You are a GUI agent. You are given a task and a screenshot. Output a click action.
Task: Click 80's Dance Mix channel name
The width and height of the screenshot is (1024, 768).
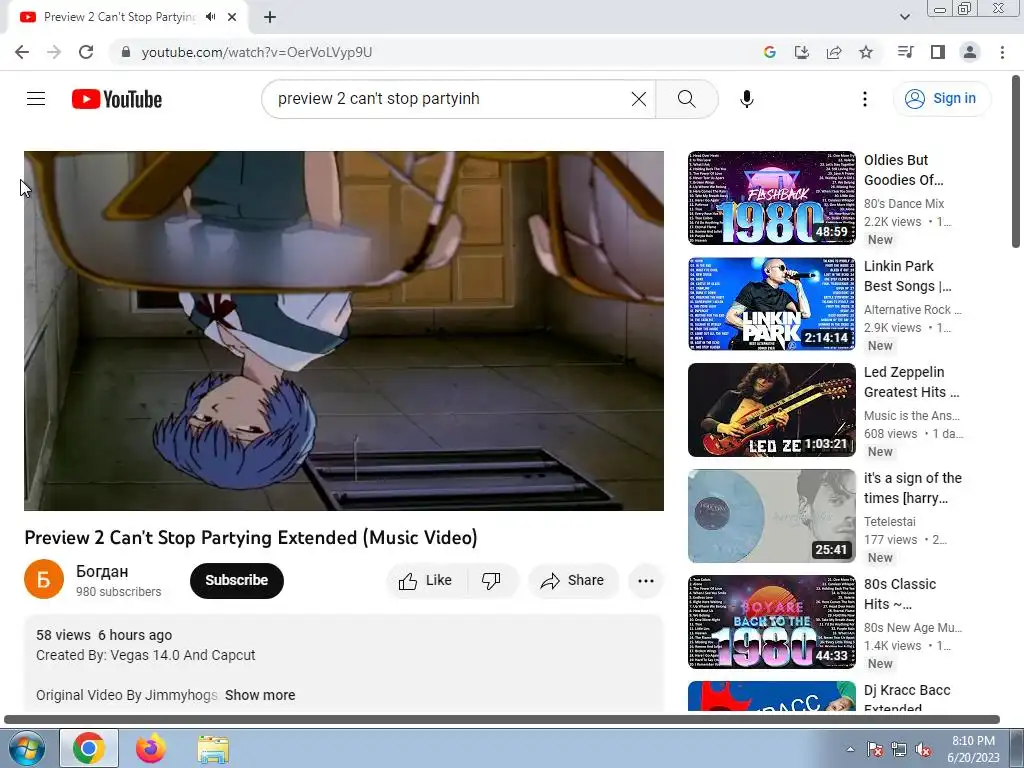coord(904,204)
